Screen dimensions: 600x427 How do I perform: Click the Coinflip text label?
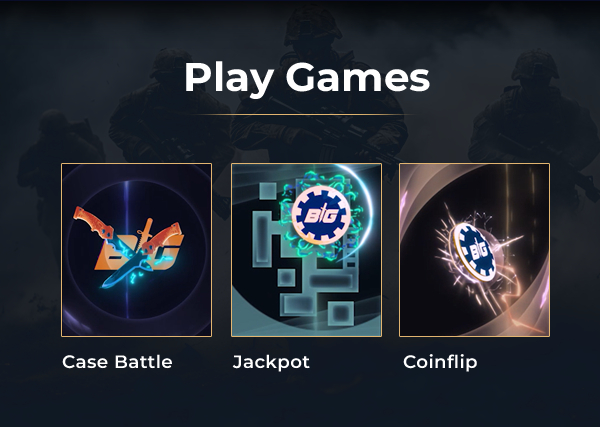point(440,362)
